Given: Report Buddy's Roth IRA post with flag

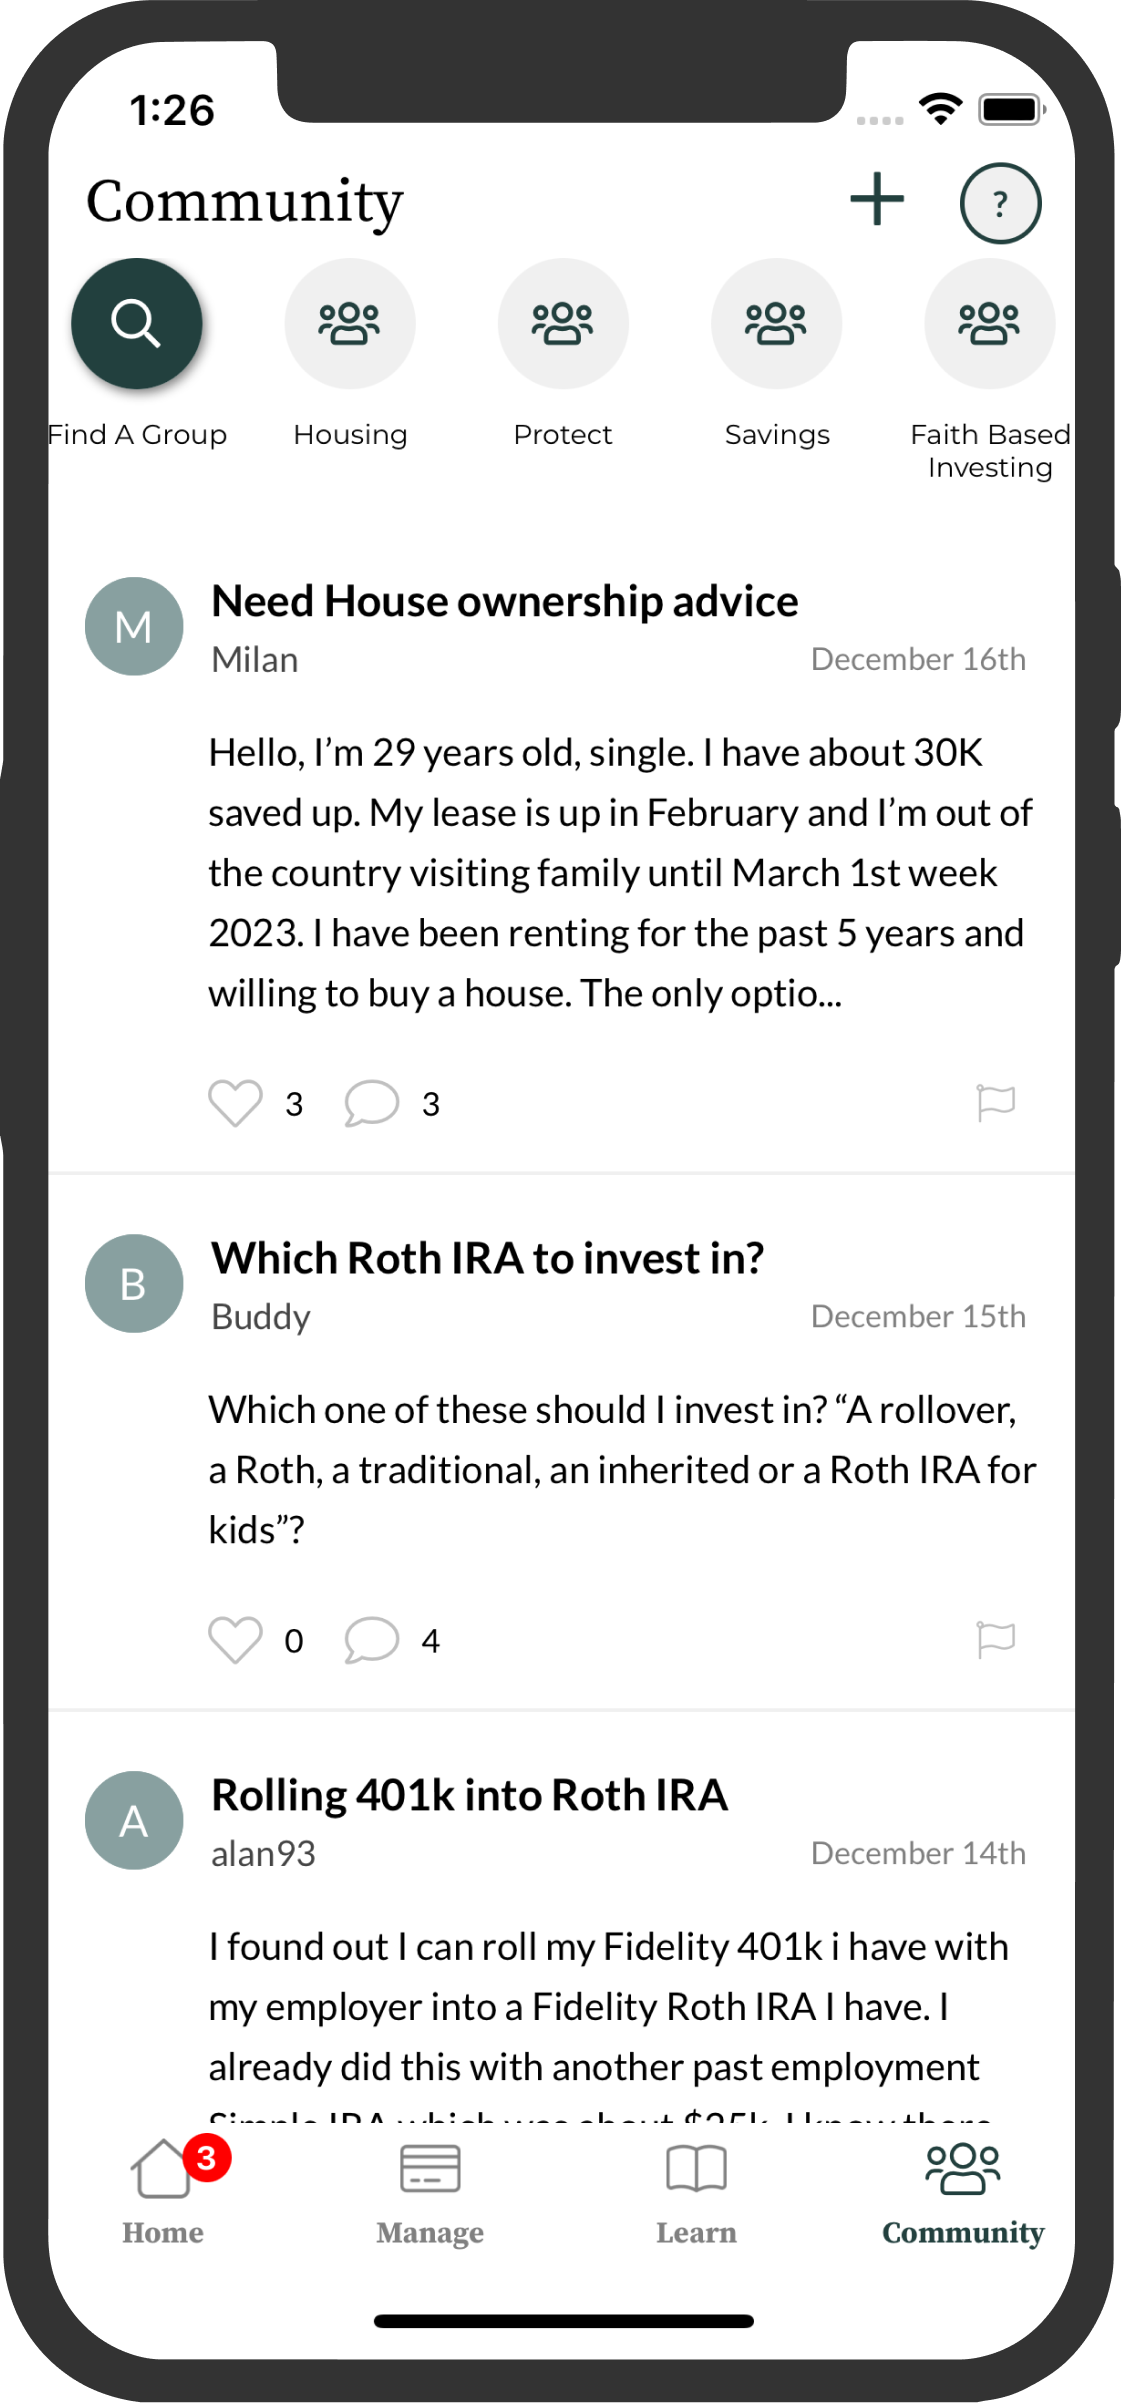Looking at the screenshot, I should click(x=996, y=1640).
